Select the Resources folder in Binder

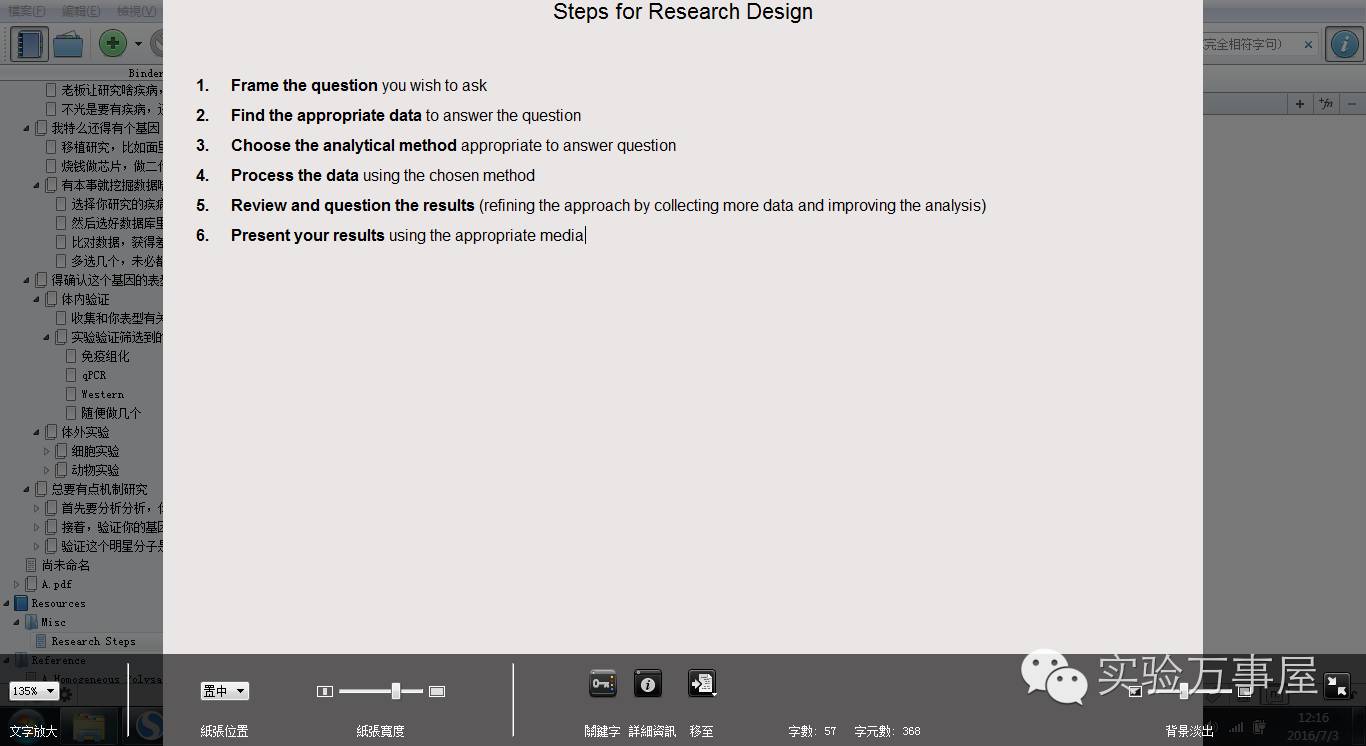click(58, 603)
